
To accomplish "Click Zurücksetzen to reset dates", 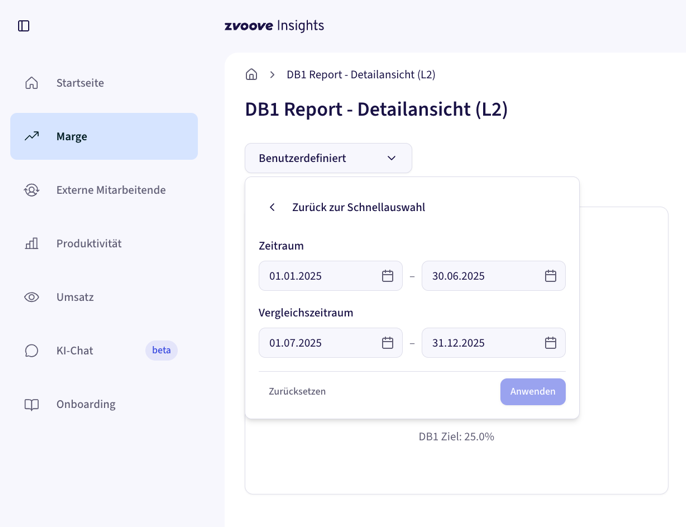I will coord(297,392).
